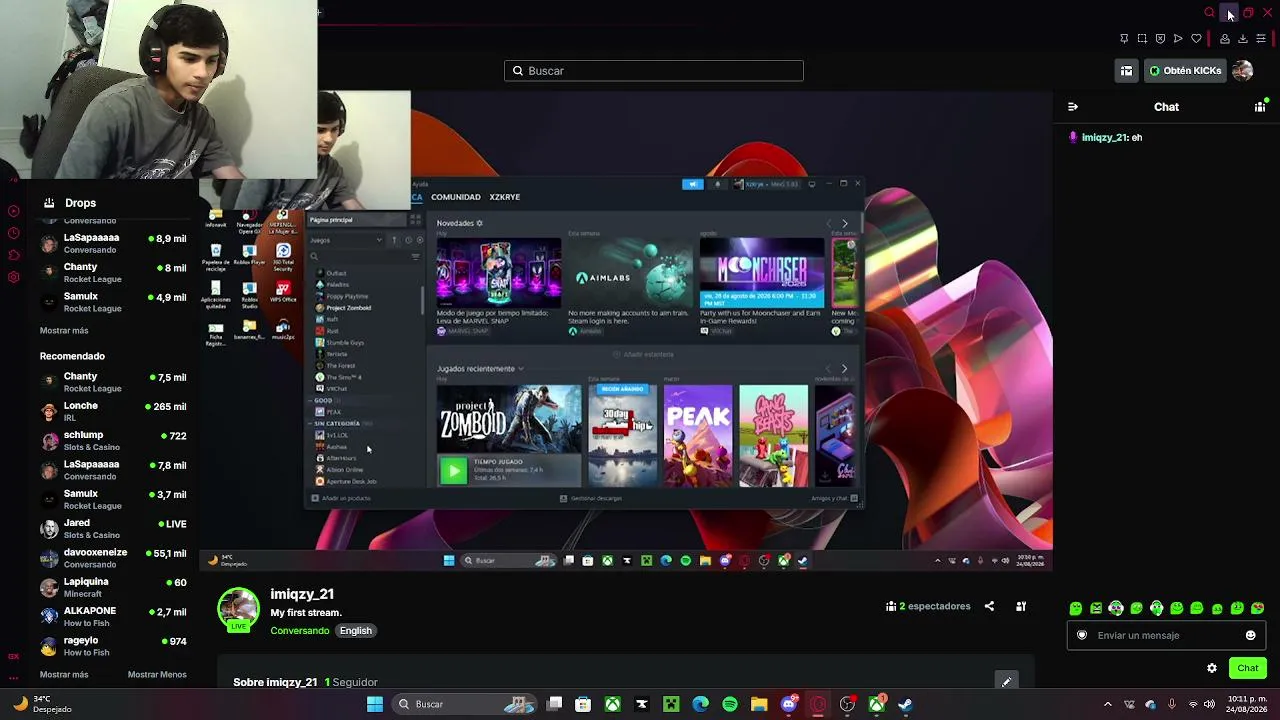Image resolution: width=1280 pixels, height=720 pixels.
Task: Play Project Zomboid with green play button
Action: pyautogui.click(x=453, y=471)
